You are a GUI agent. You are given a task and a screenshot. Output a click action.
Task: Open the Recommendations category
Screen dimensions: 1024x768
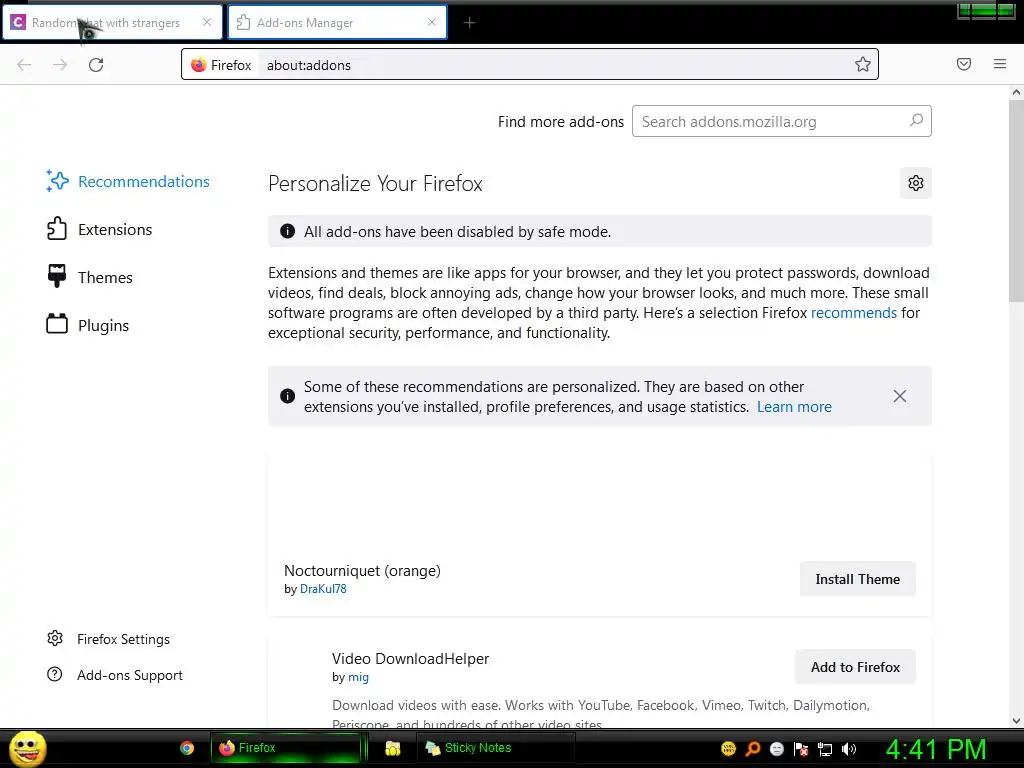[128, 182]
